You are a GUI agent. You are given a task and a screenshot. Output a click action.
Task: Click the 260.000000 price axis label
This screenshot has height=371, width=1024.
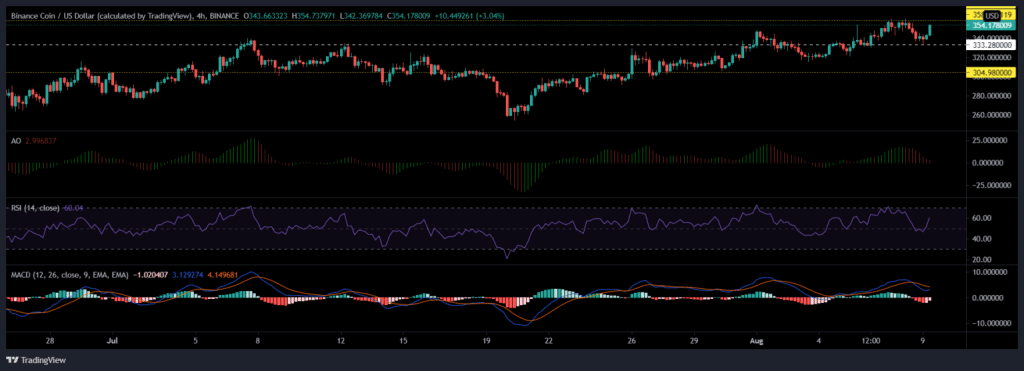pos(991,116)
